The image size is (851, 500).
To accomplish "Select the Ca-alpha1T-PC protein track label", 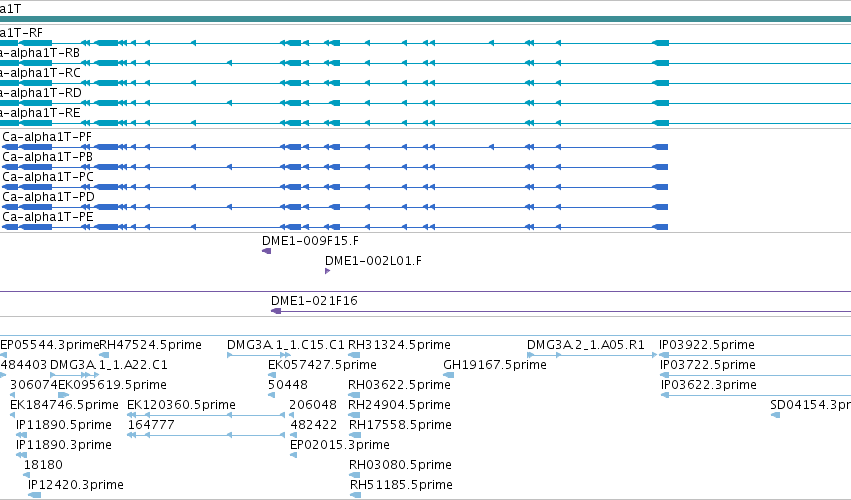I will tap(48, 177).
